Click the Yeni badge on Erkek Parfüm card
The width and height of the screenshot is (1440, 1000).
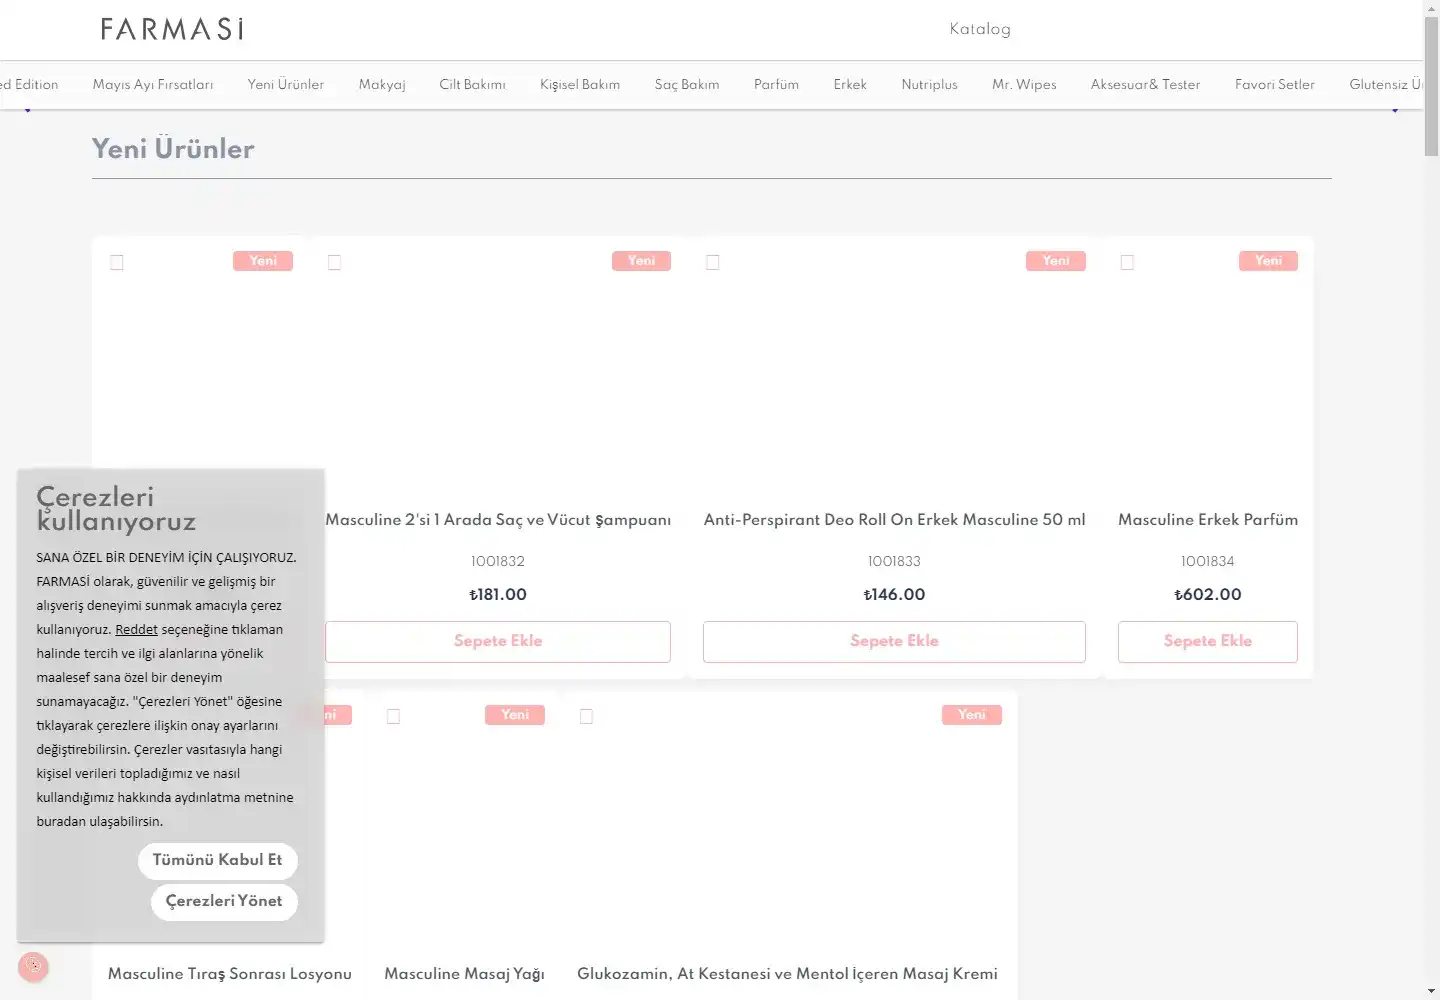pyautogui.click(x=1268, y=261)
